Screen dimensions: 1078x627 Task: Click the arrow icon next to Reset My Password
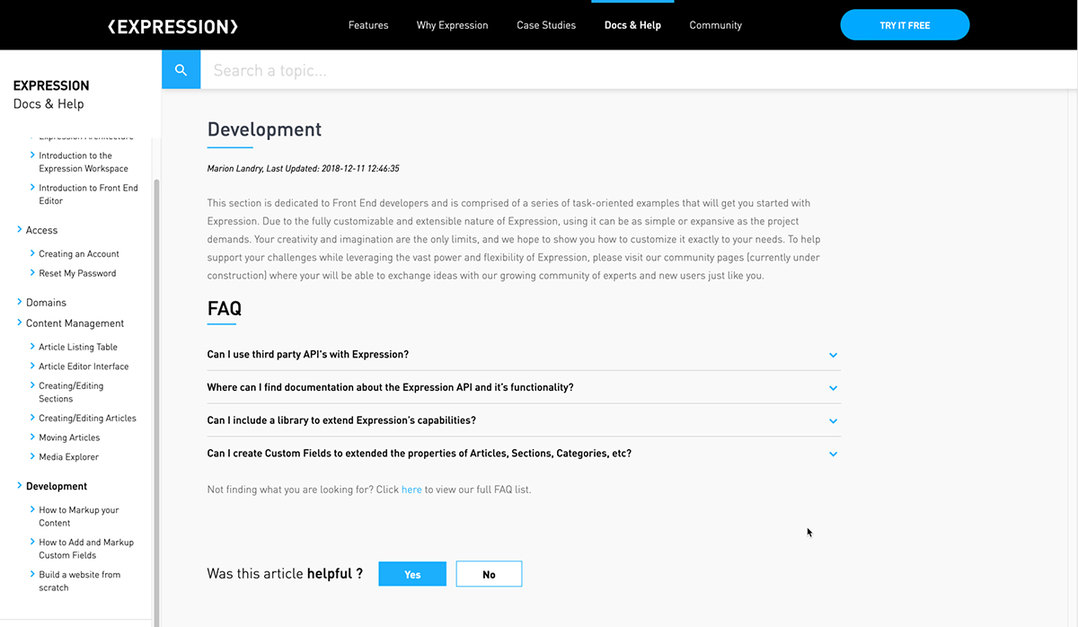[x=33, y=272]
